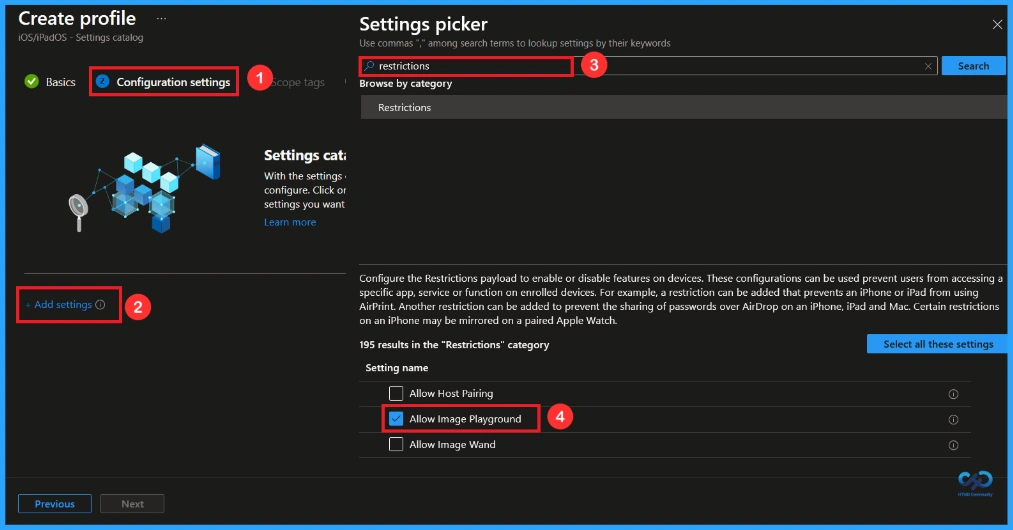The height and width of the screenshot is (530, 1013).
Task: Uncheck the Allow Image Playground checkbox
Action: coord(396,419)
